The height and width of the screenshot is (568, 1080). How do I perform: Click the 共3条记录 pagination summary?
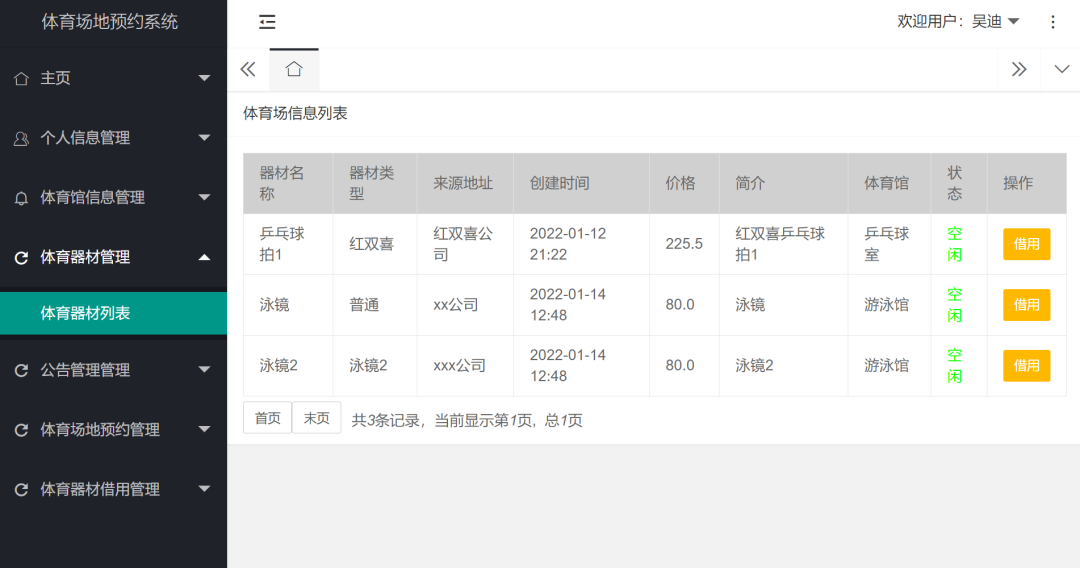(467, 420)
